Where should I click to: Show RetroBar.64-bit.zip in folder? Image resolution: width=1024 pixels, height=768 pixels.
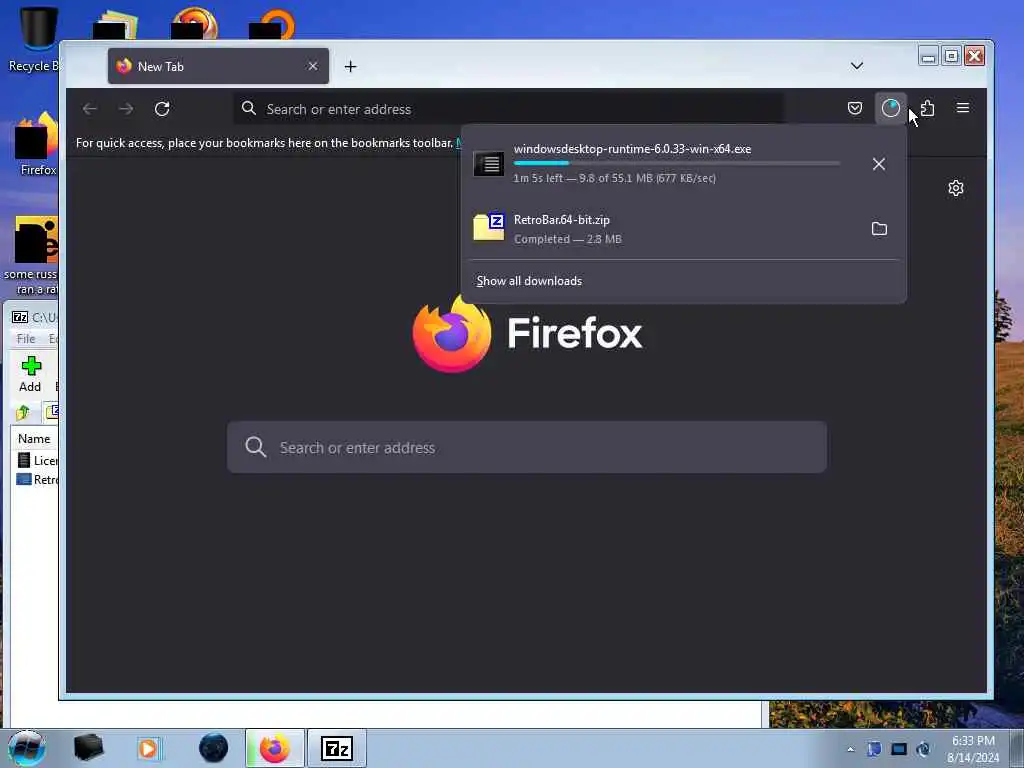tap(879, 229)
